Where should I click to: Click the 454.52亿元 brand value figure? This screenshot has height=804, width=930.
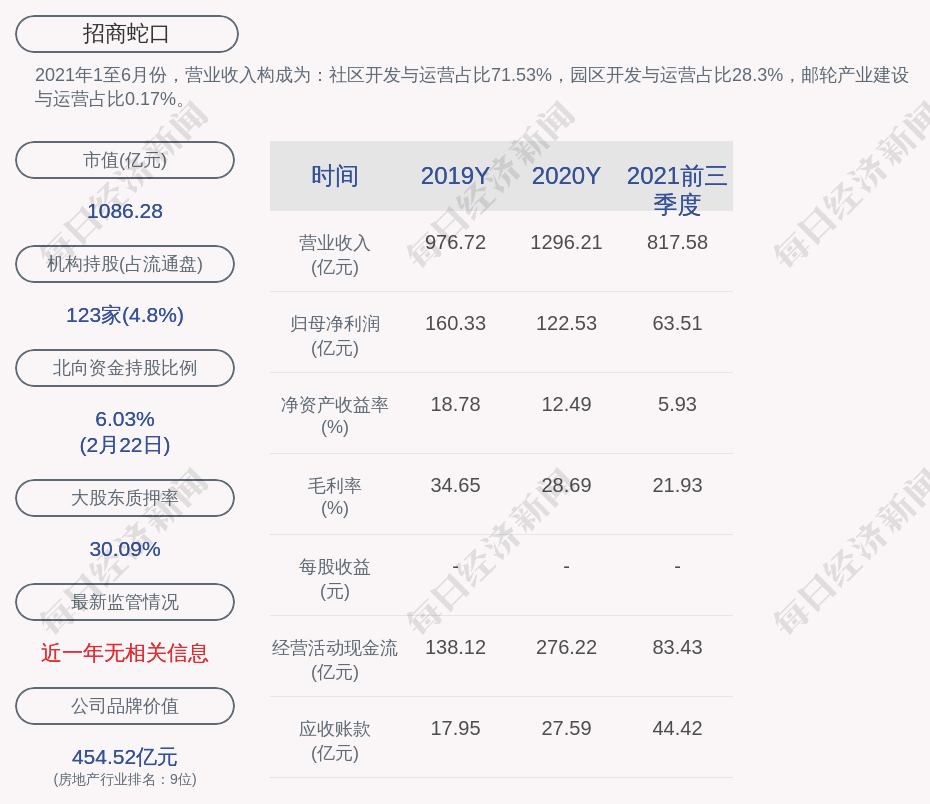125,757
